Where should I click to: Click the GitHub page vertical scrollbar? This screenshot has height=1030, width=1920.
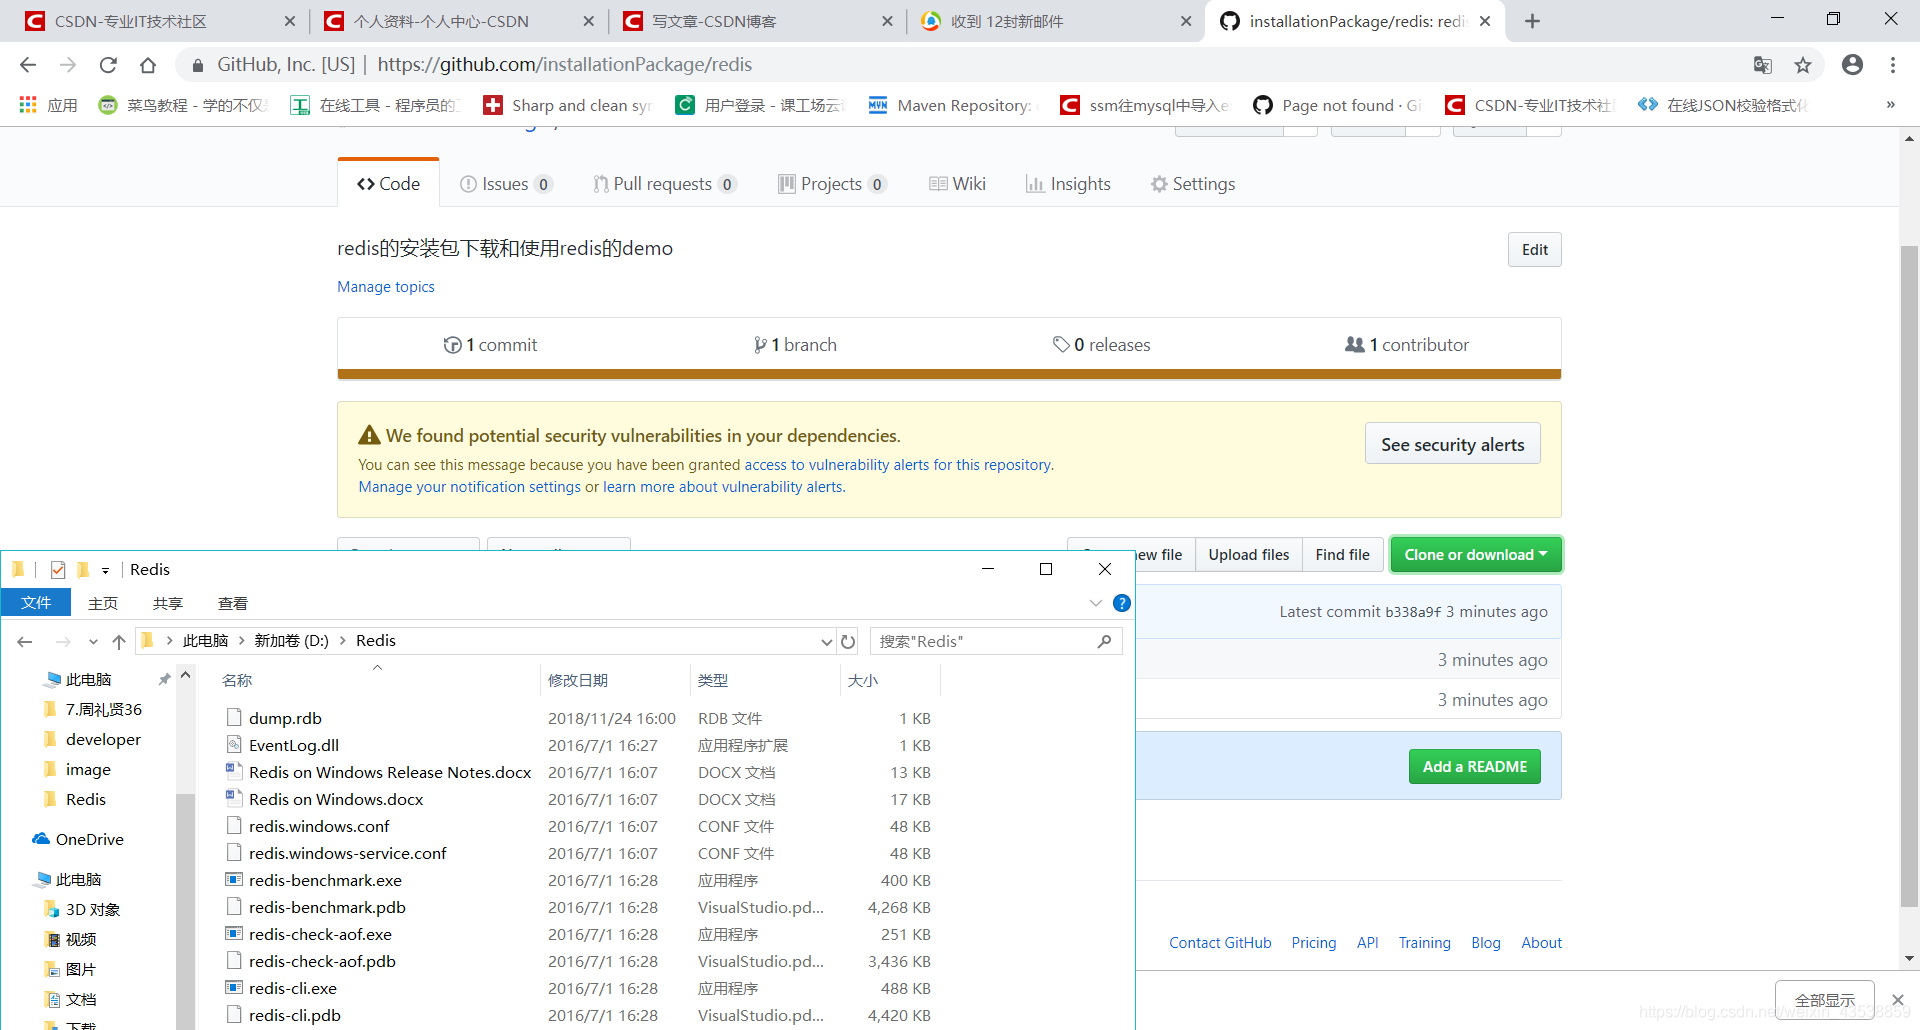point(1909,575)
